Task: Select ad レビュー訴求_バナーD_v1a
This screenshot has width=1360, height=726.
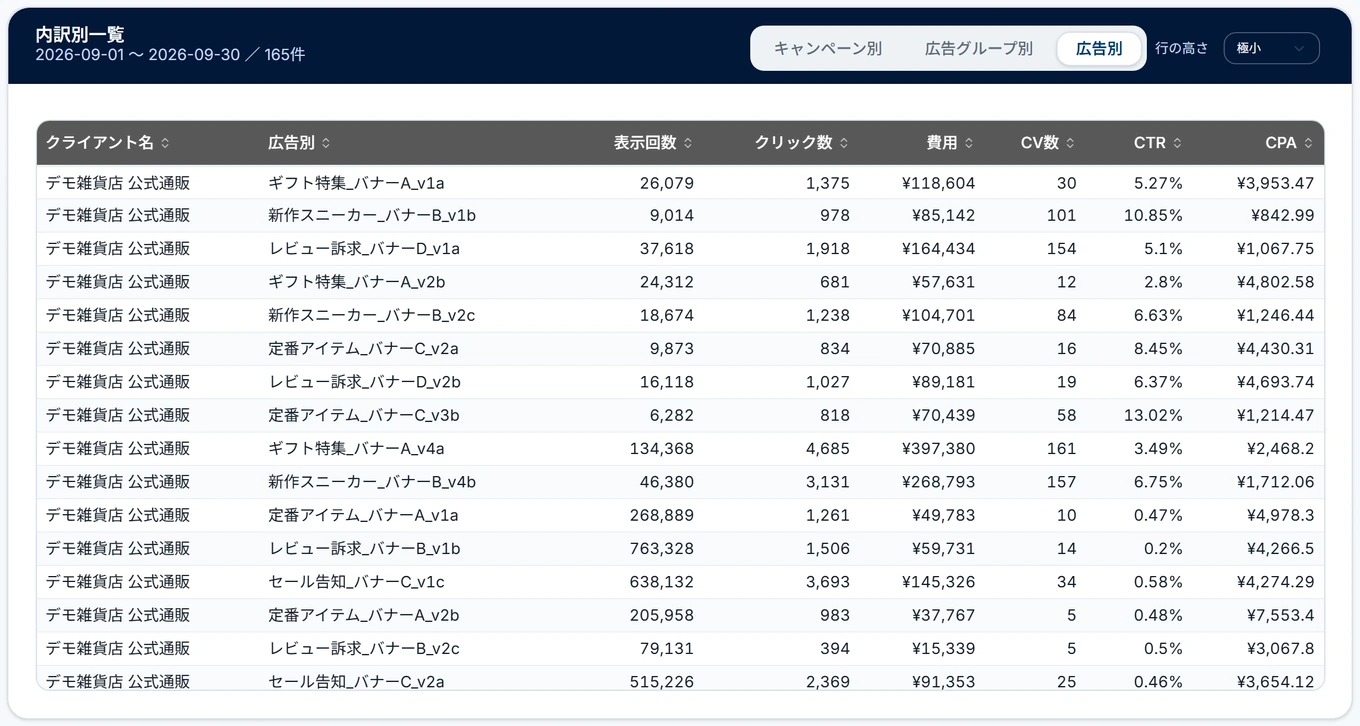Action: point(364,249)
